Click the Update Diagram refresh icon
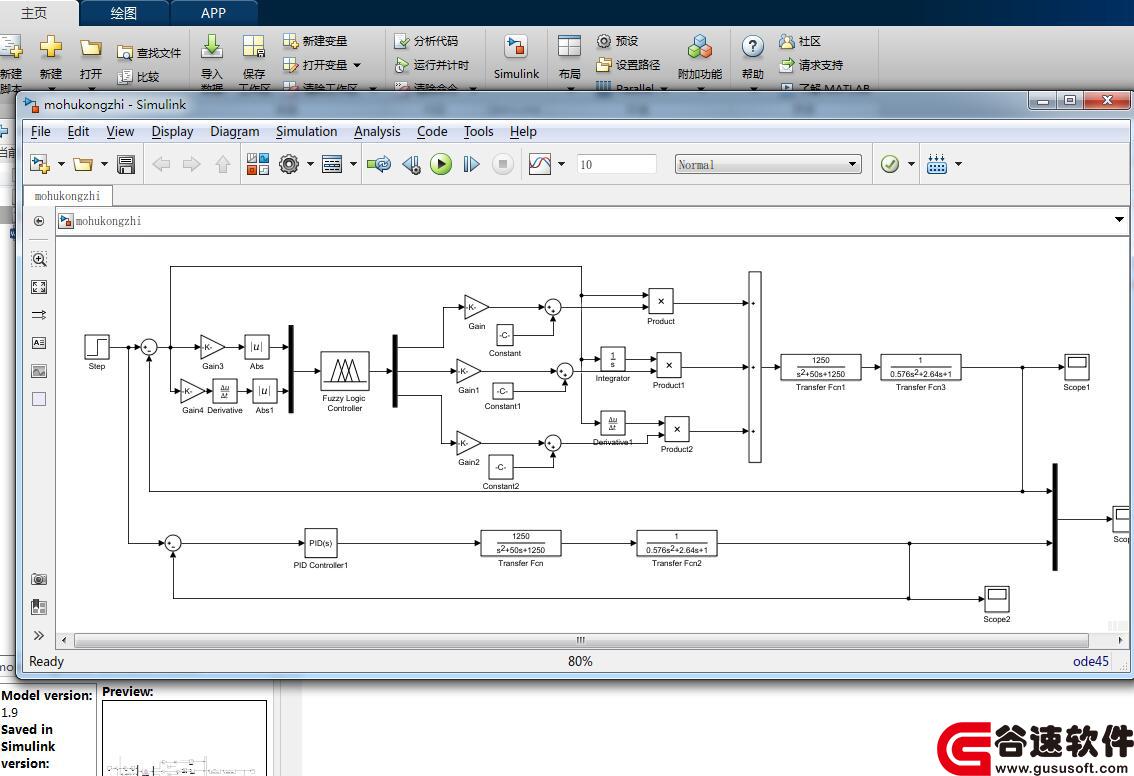1134x776 pixels. (x=379, y=164)
